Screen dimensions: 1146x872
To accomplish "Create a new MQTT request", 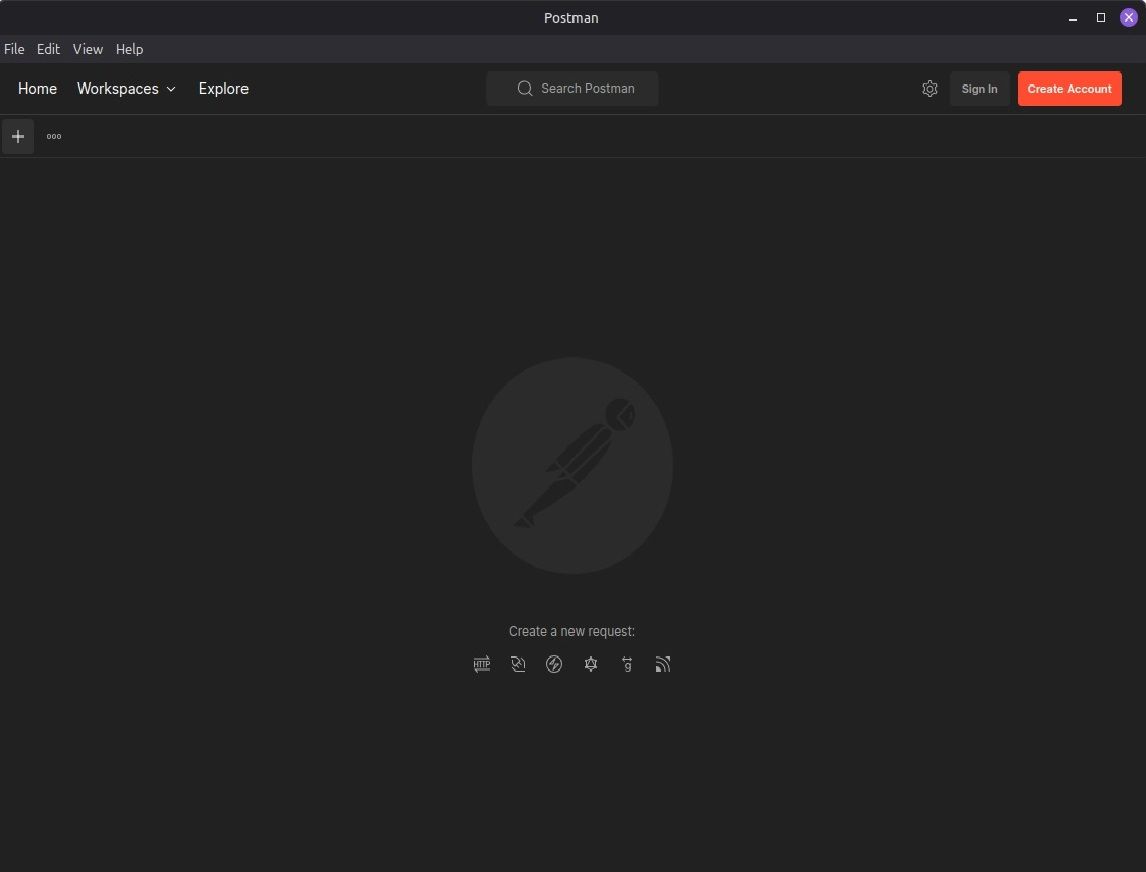I will 663,664.
